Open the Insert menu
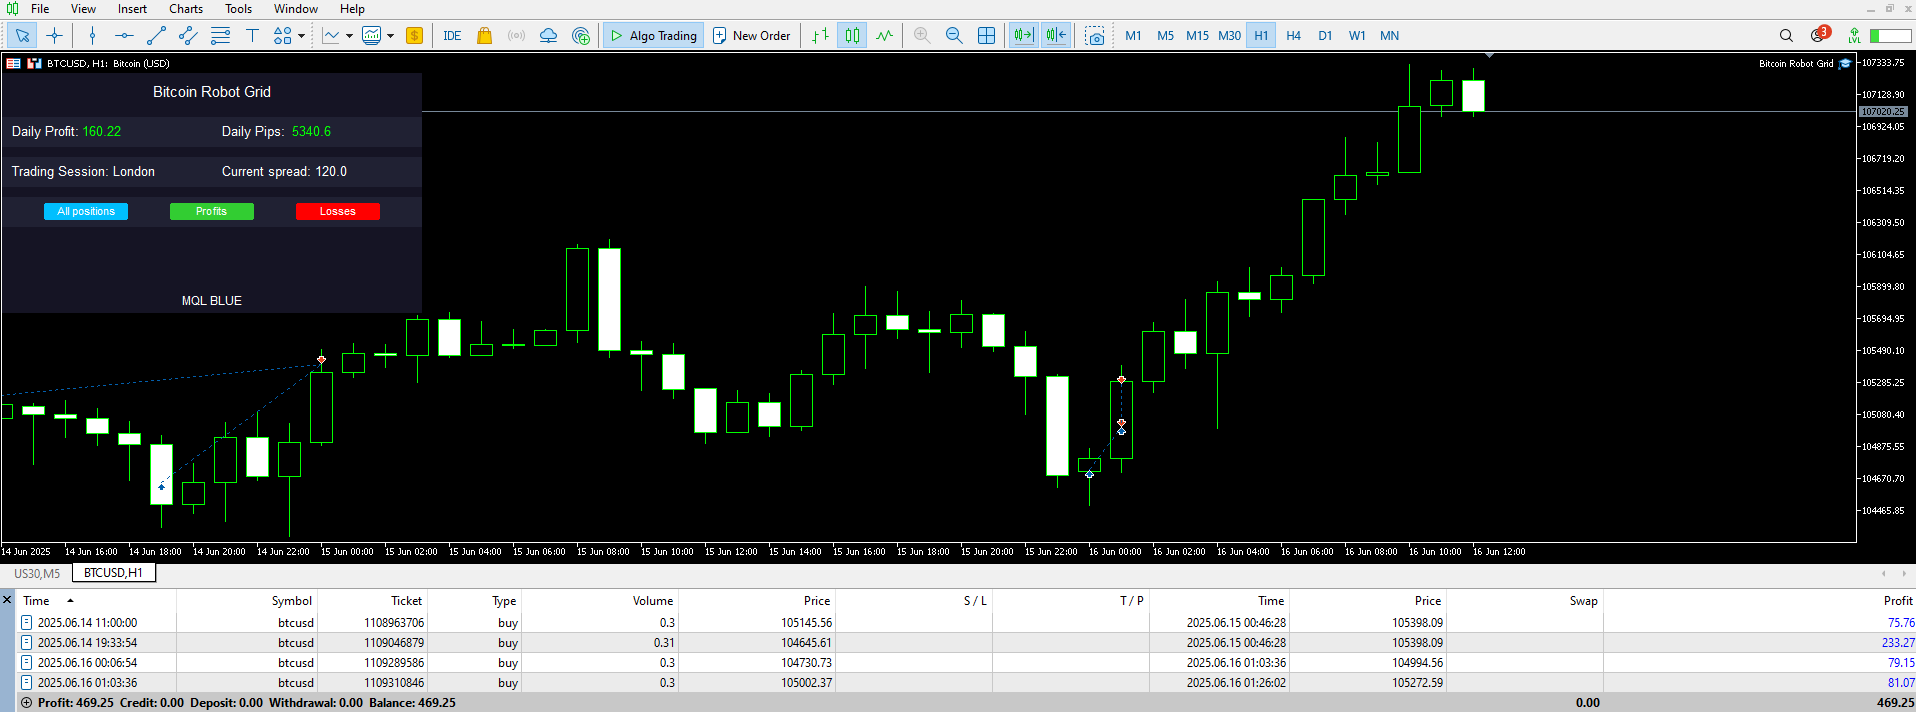This screenshot has width=1916, height=712. click(x=132, y=9)
